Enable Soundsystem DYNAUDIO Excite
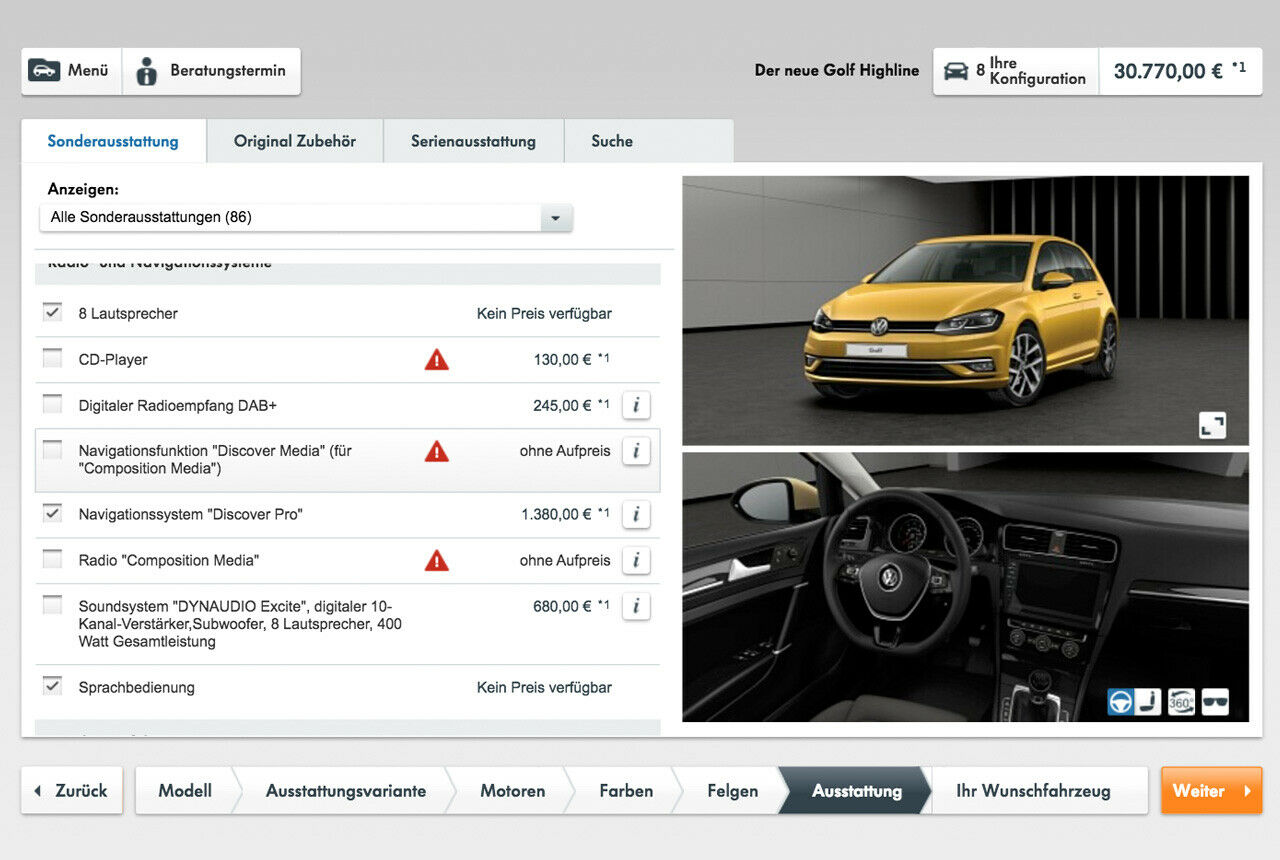Screen dimensions: 1280x860 coord(52,605)
